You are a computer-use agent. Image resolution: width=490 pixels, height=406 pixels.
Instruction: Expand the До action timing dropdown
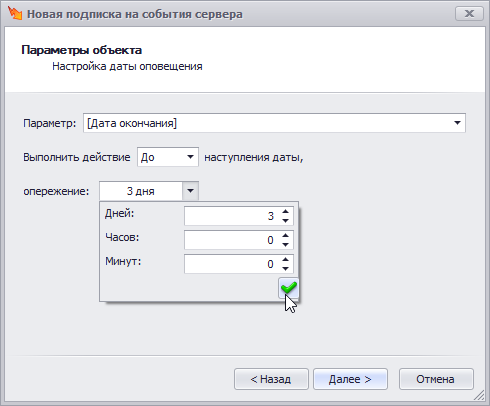coord(190,157)
